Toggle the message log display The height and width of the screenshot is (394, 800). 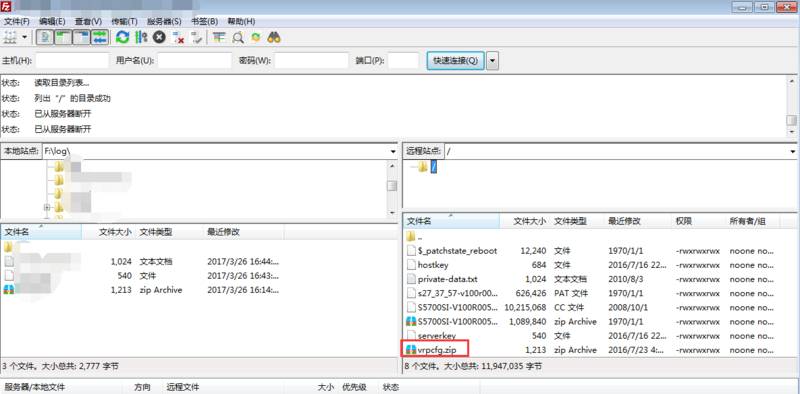point(45,37)
